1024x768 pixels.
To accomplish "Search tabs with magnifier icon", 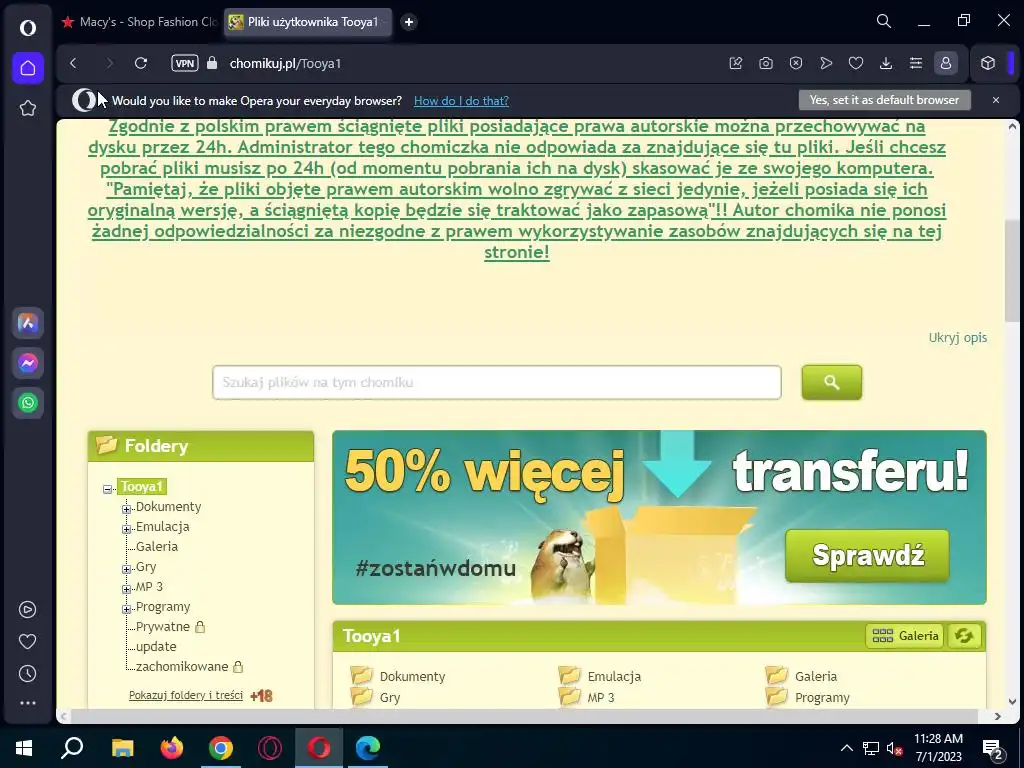I will [884, 22].
